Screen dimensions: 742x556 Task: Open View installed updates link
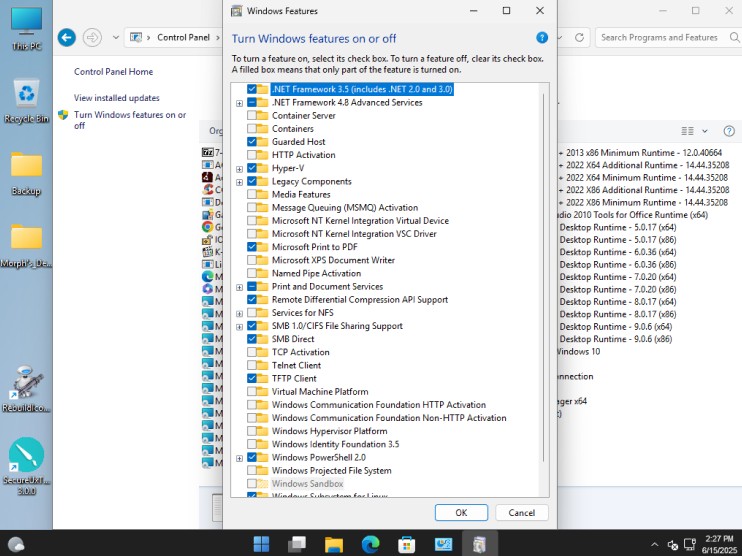(x=116, y=97)
